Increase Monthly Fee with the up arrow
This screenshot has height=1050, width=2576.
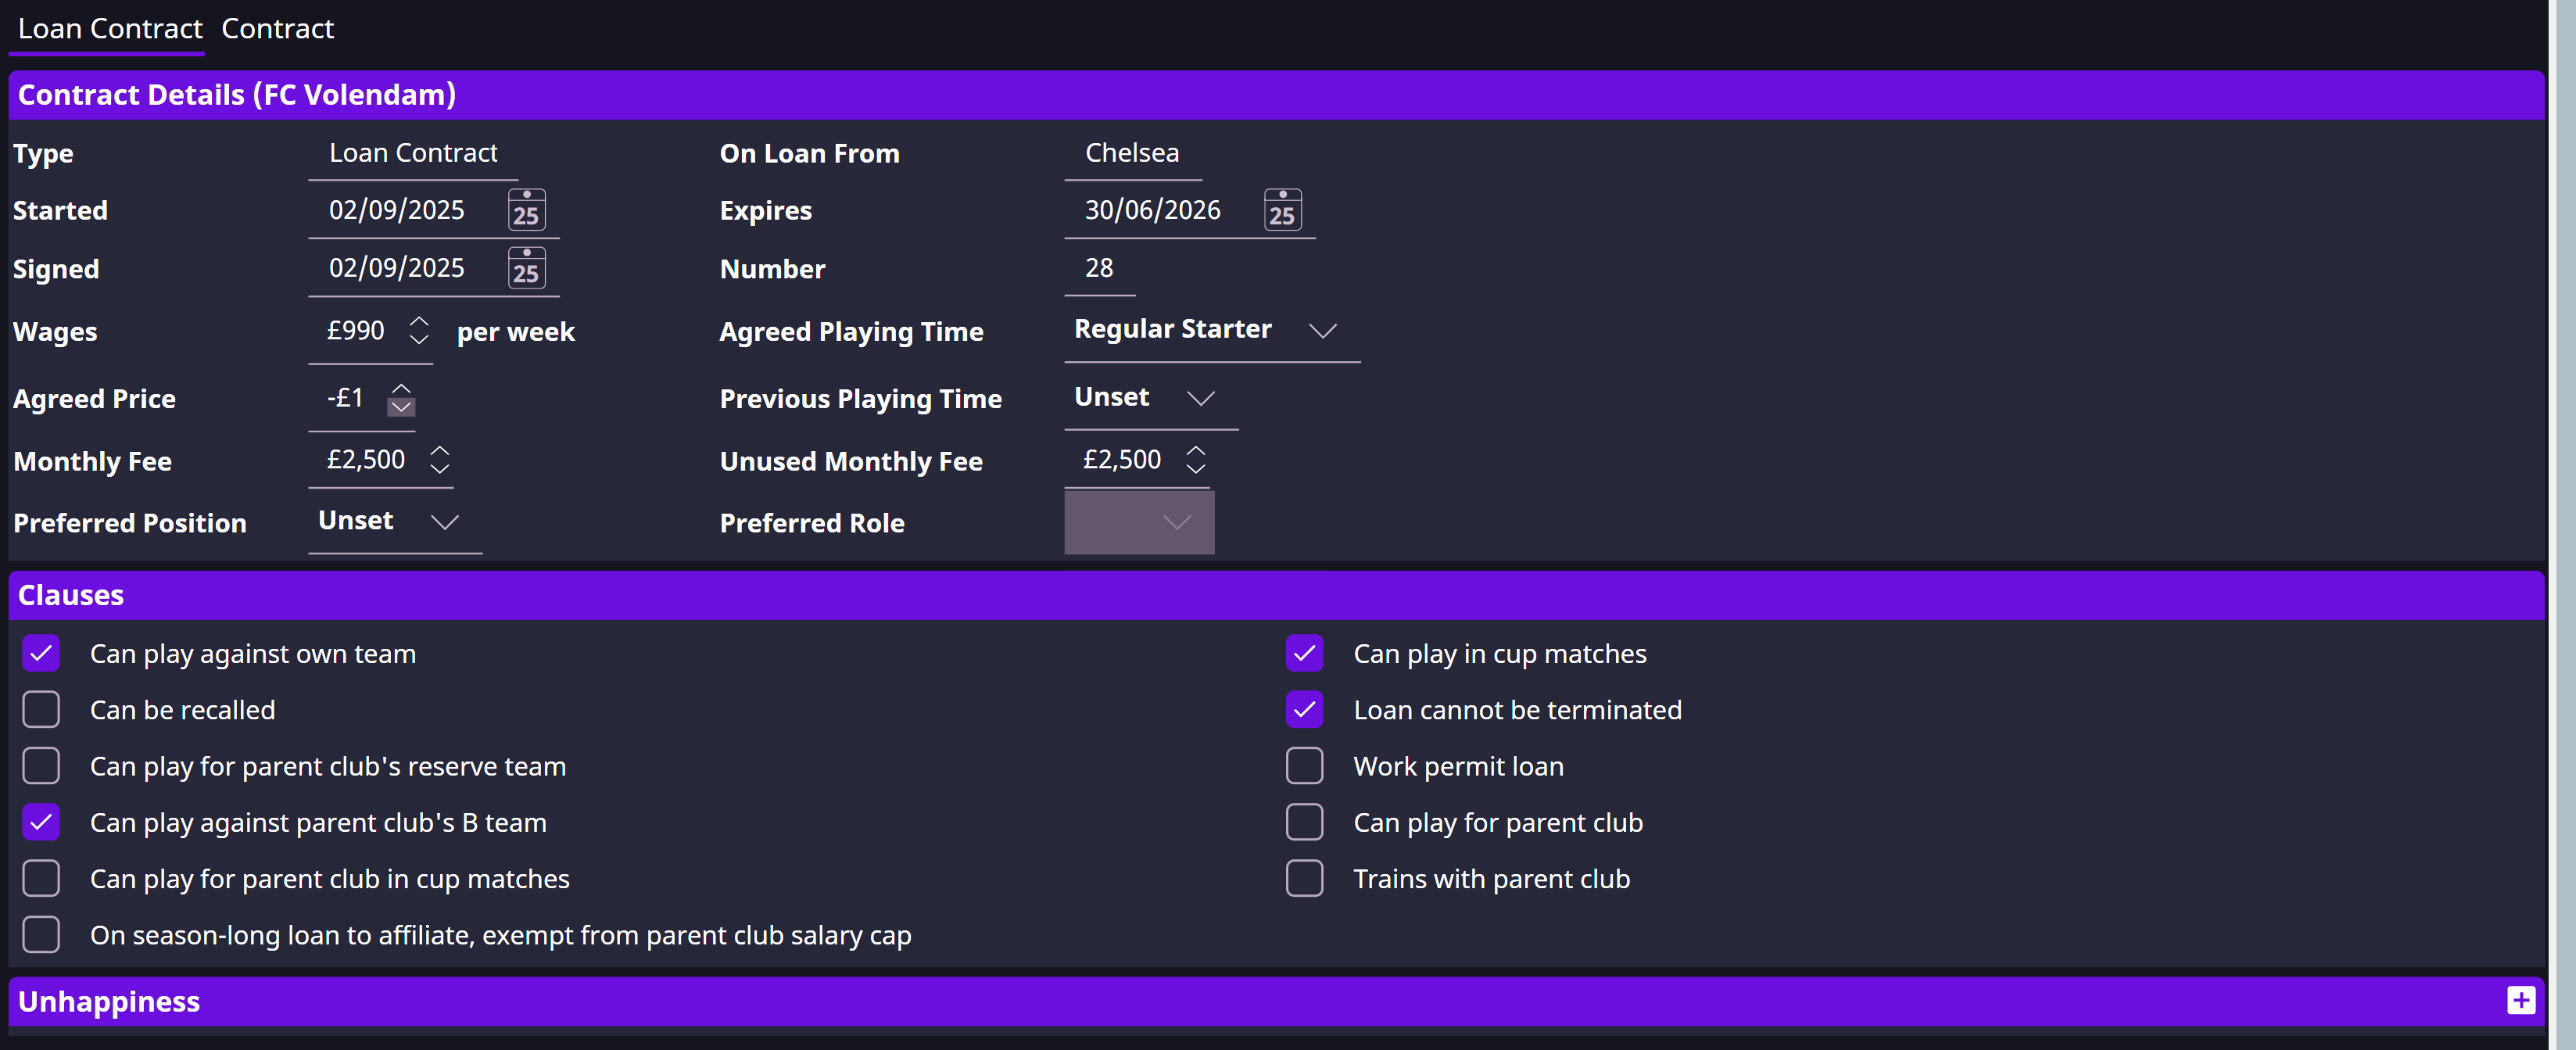point(440,450)
